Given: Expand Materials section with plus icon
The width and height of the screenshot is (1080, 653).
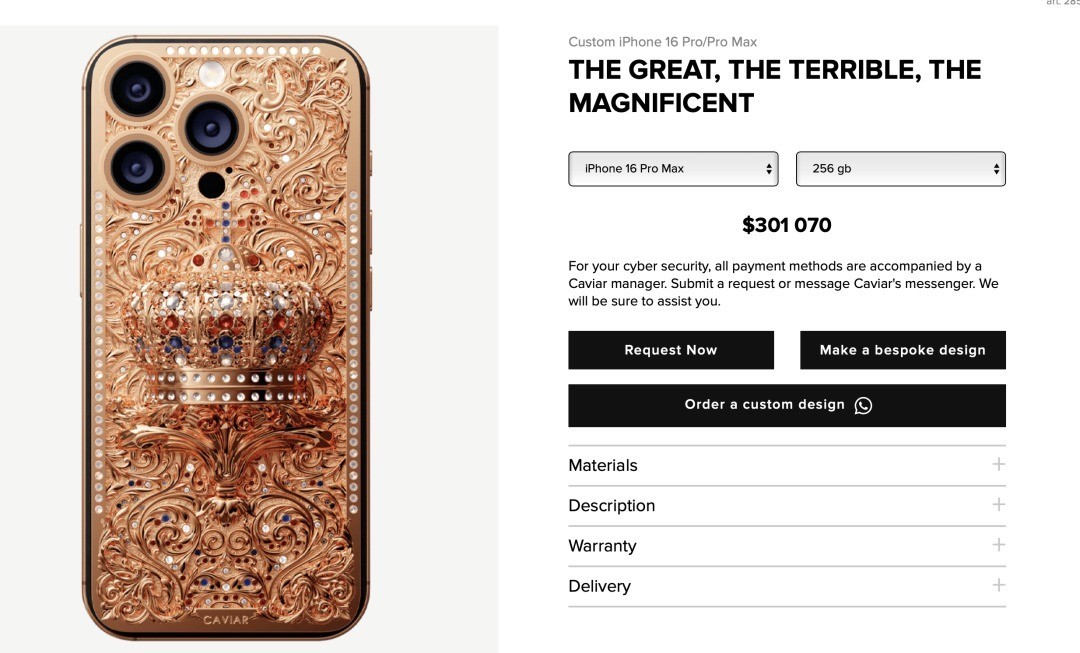Looking at the screenshot, I should 998,464.
